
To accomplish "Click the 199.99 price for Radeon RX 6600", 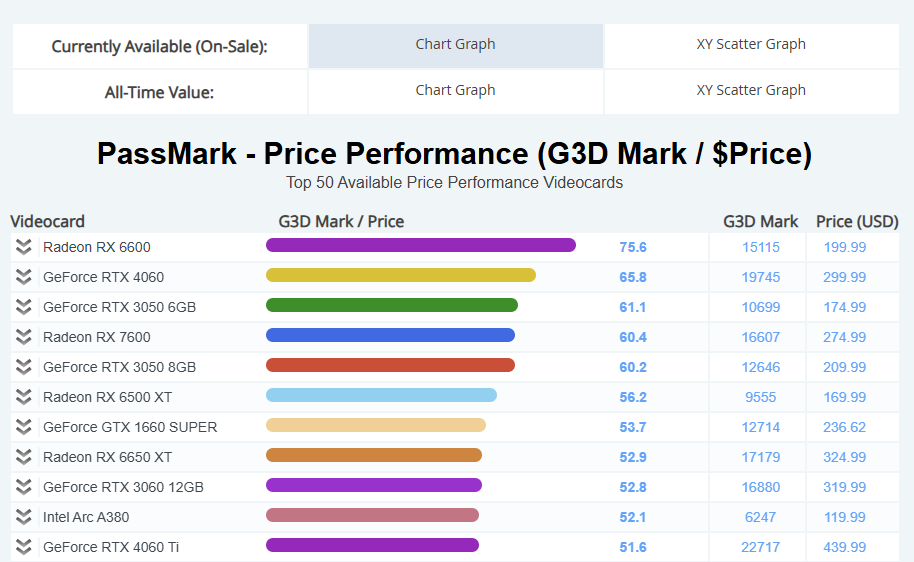I will pos(845,247).
